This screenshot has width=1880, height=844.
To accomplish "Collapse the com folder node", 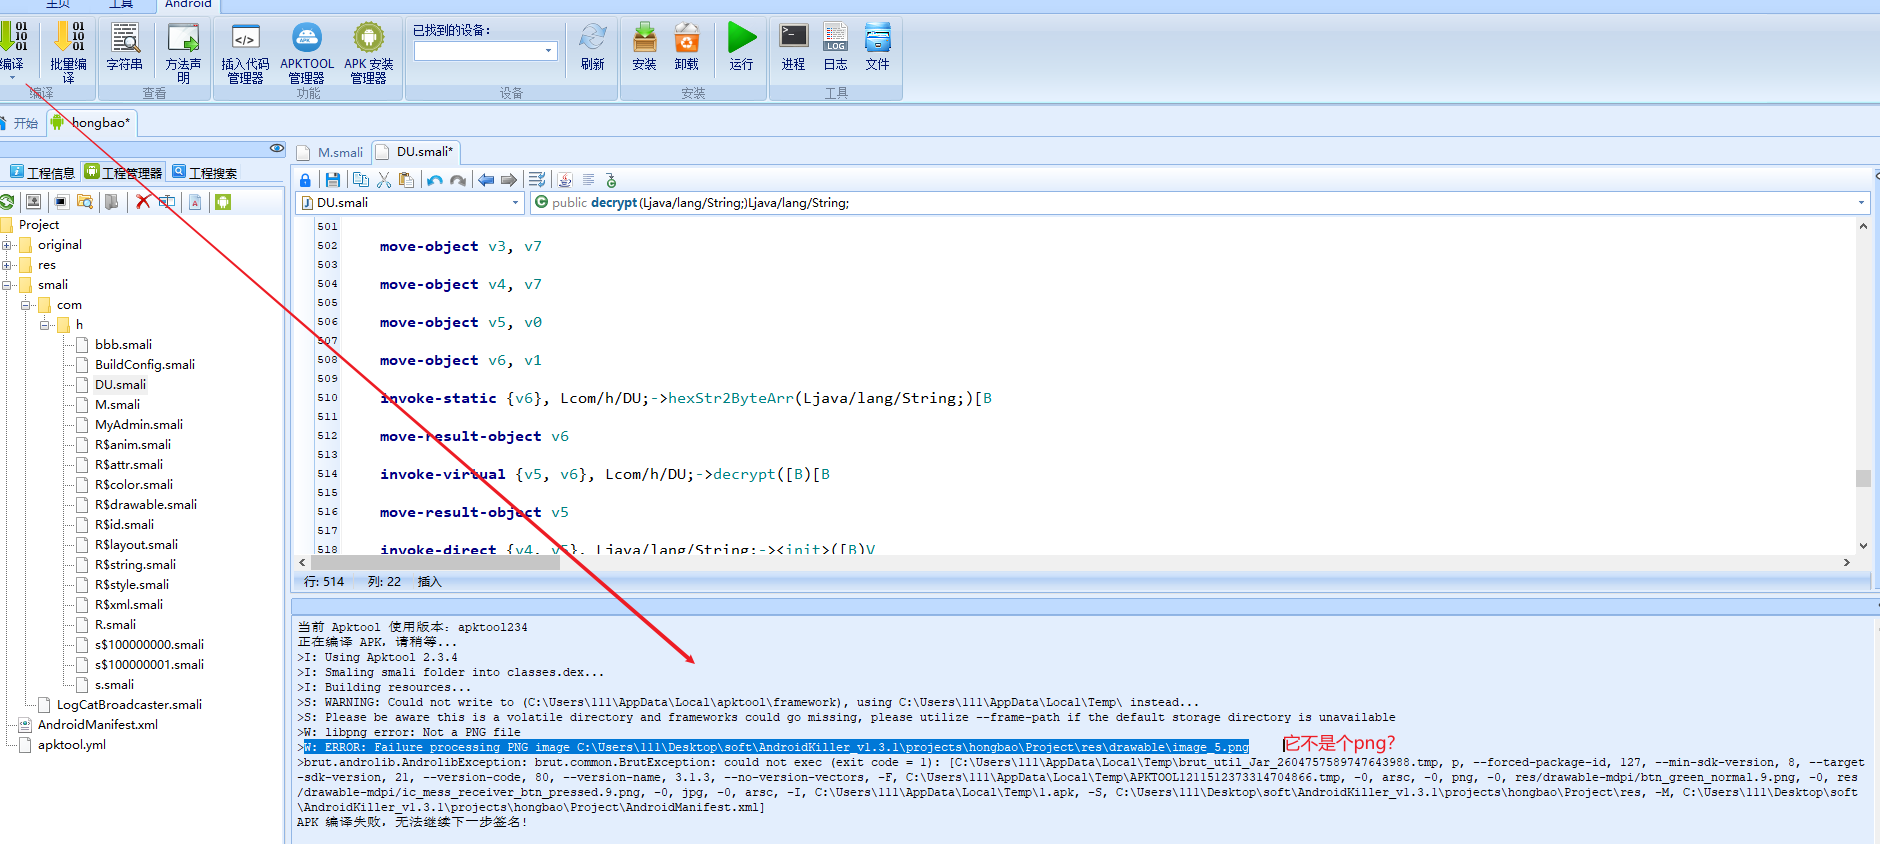I will pos(26,305).
